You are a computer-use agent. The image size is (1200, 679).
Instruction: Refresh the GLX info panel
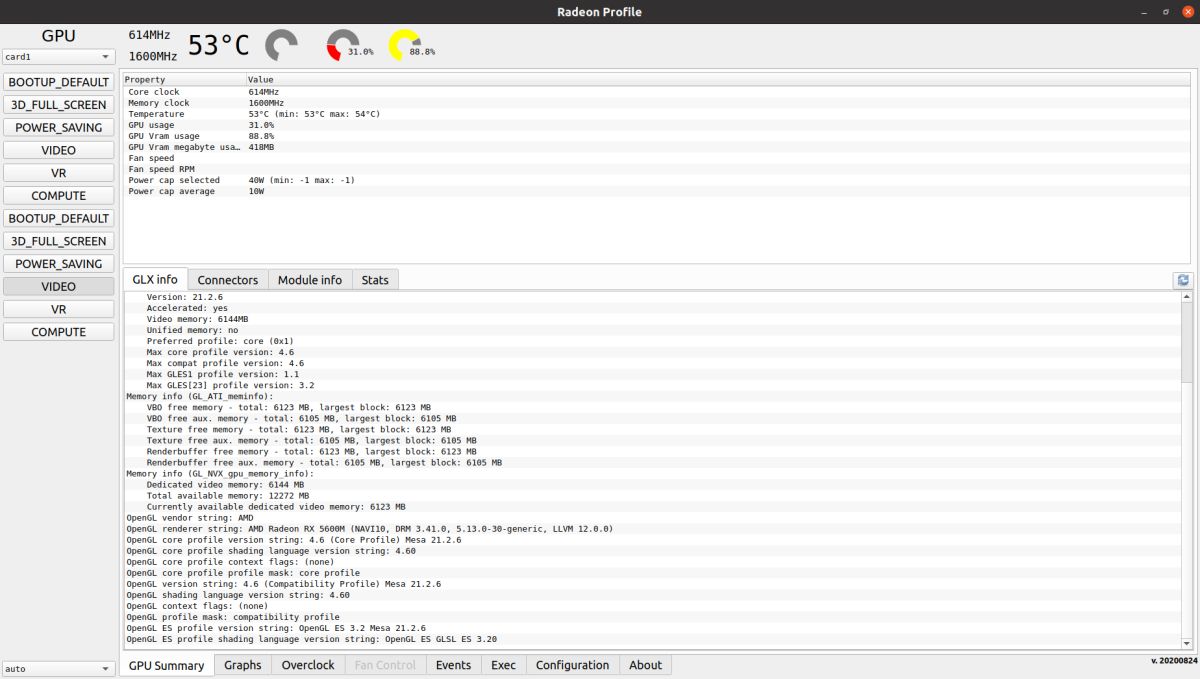(1183, 281)
